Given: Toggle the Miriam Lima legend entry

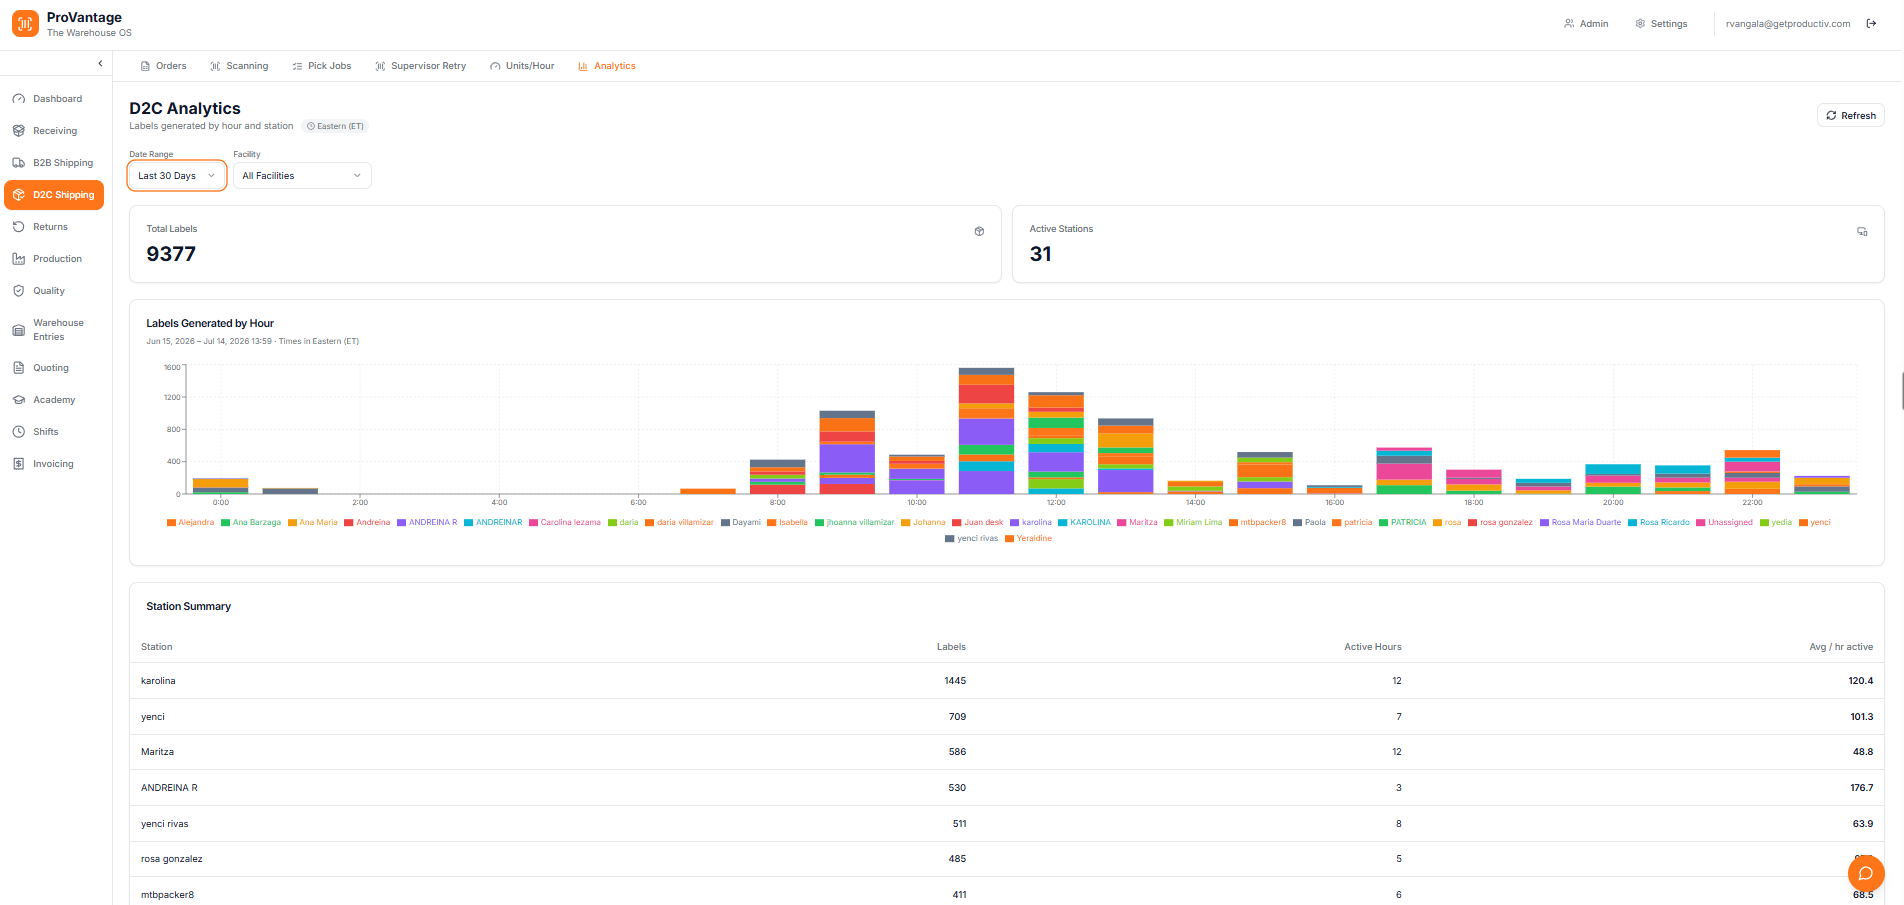Looking at the screenshot, I should (x=1193, y=522).
